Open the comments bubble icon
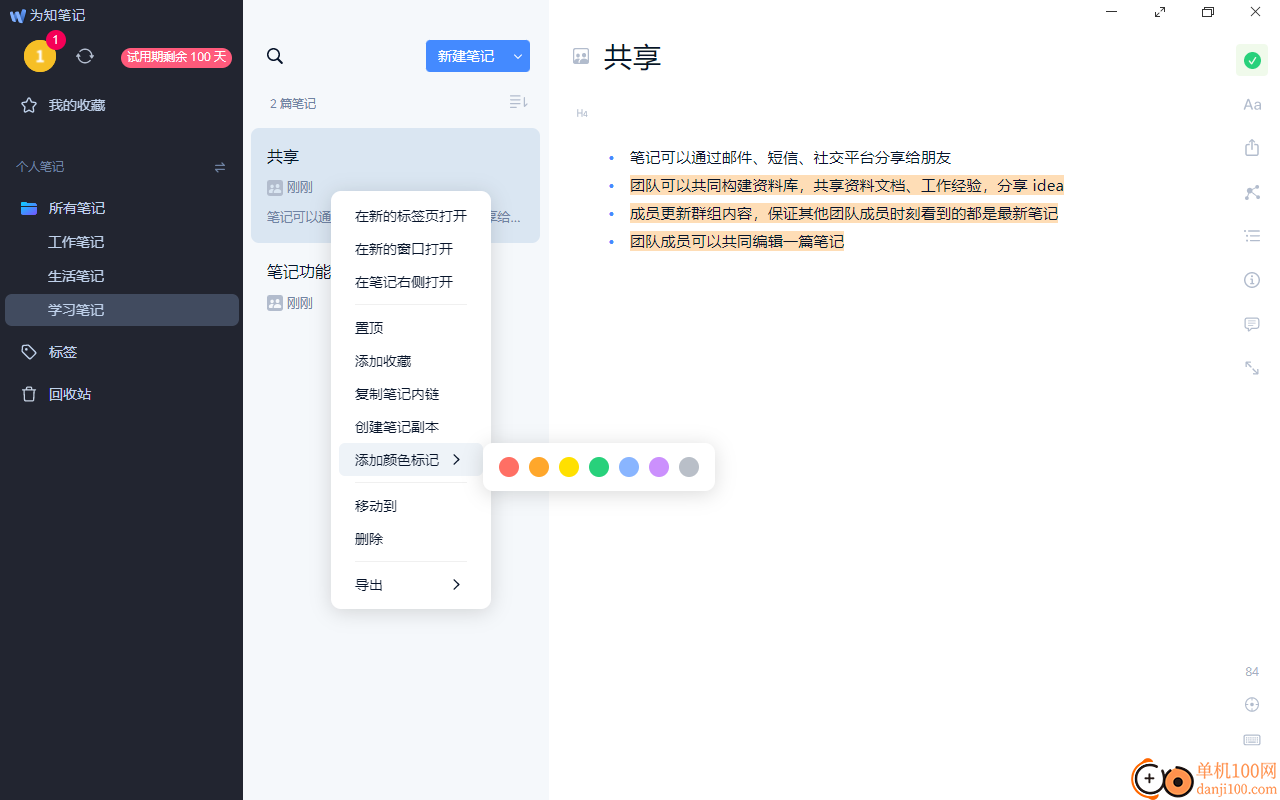Viewport: 1280px width, 800px height. click(1252, 324)
